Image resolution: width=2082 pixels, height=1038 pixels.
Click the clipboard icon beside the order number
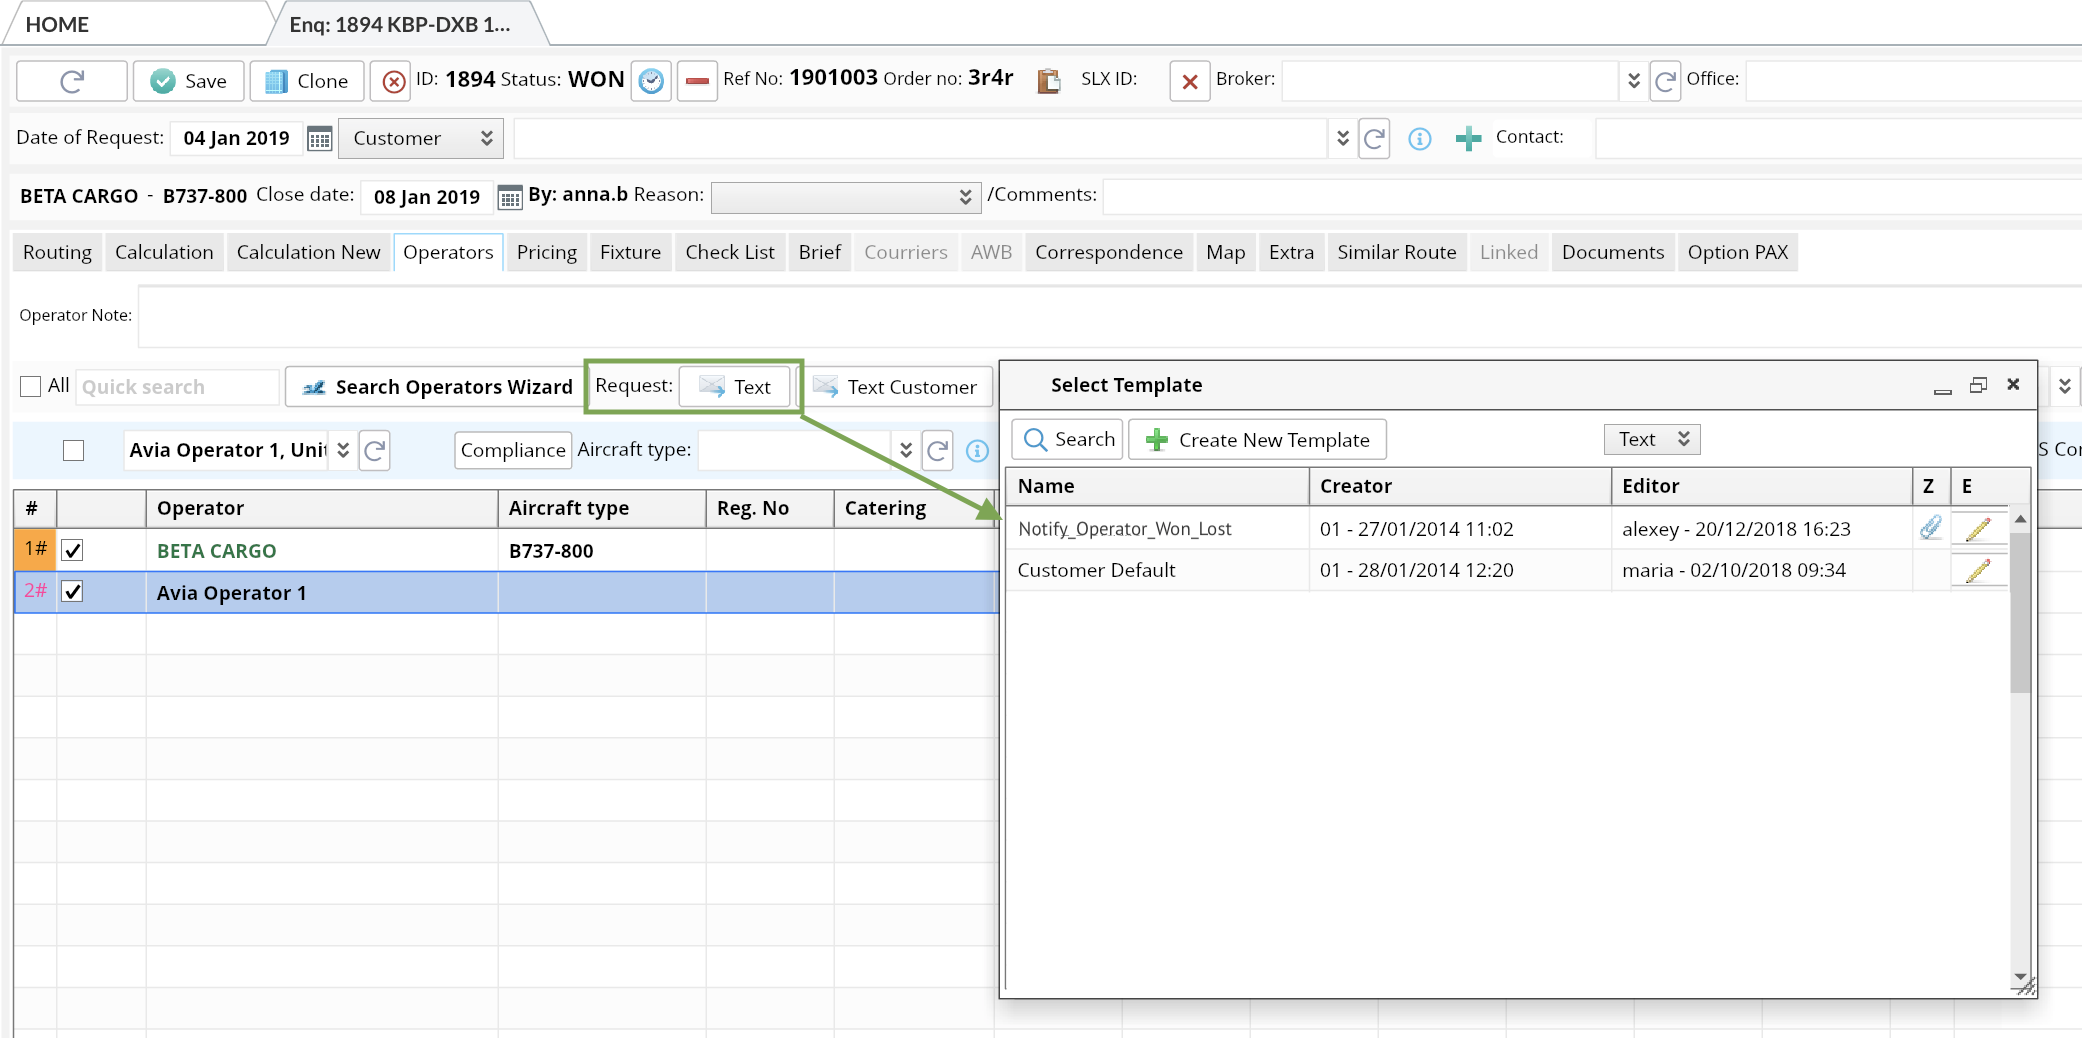tap(1048, 81)
